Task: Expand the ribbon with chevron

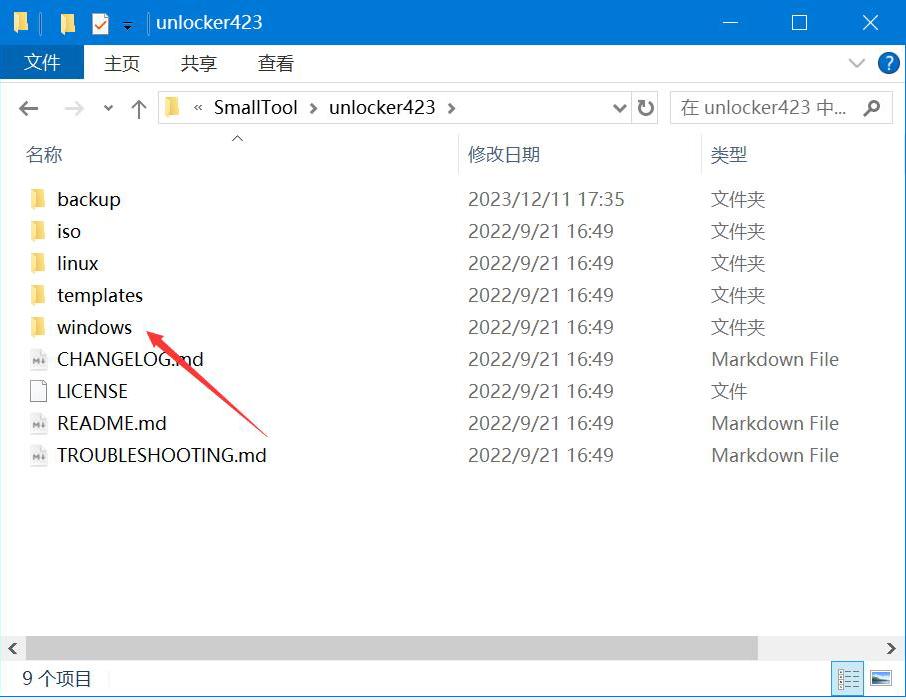Action: [856, 63]
